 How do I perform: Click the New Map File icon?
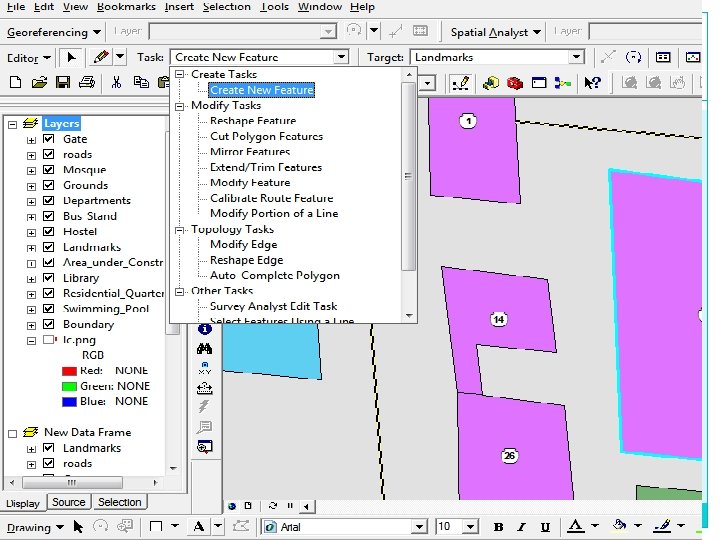16,83
